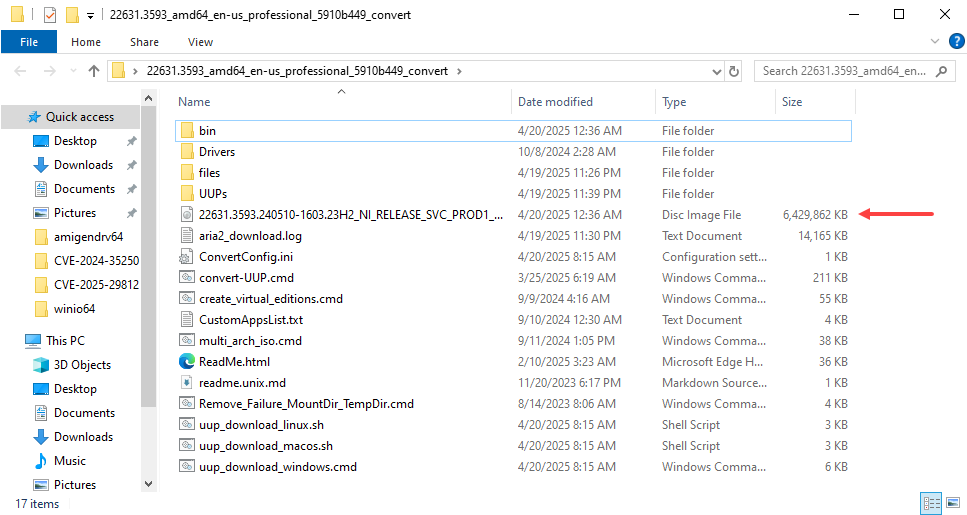Screen dimensions: 967x515
Task: Click navigation pane scroll down arrow
Action: [148, 484]
